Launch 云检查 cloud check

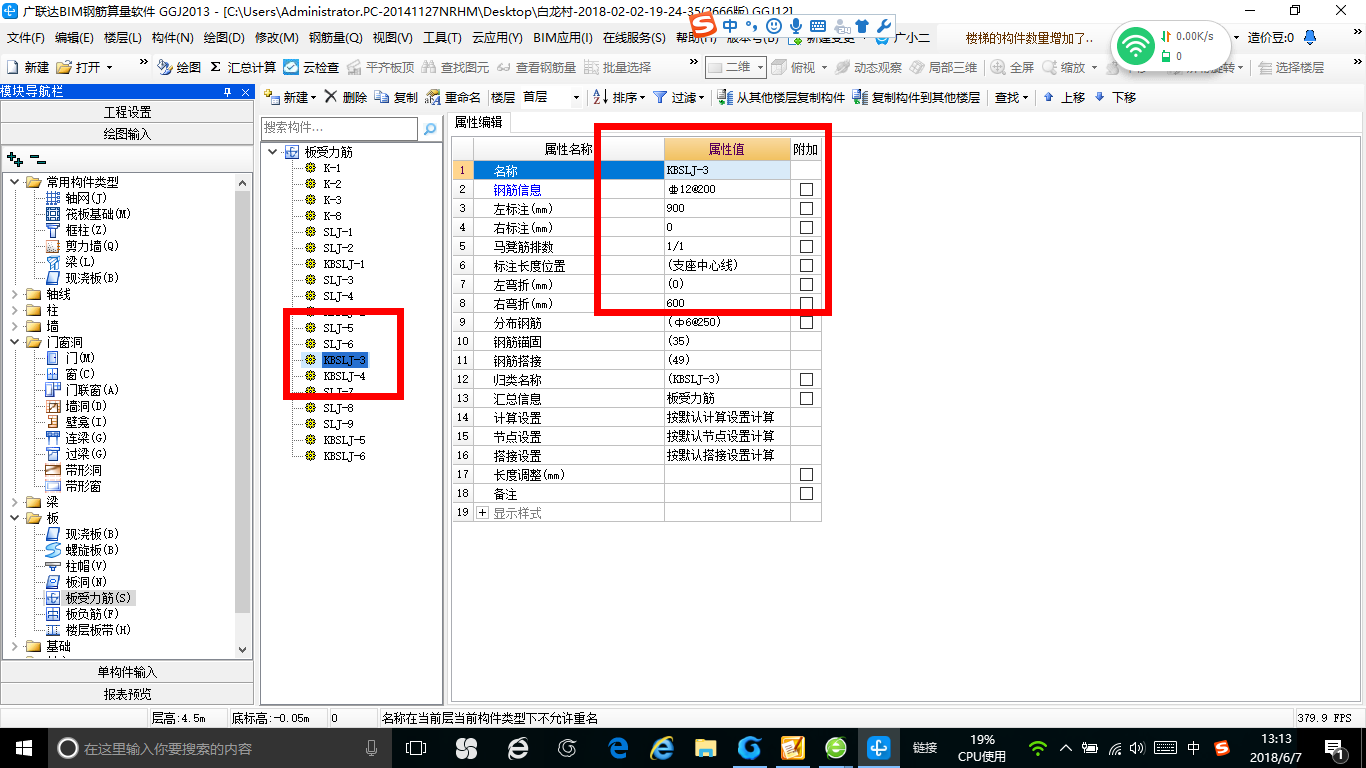pyautogui.click(x=311, y=67)
